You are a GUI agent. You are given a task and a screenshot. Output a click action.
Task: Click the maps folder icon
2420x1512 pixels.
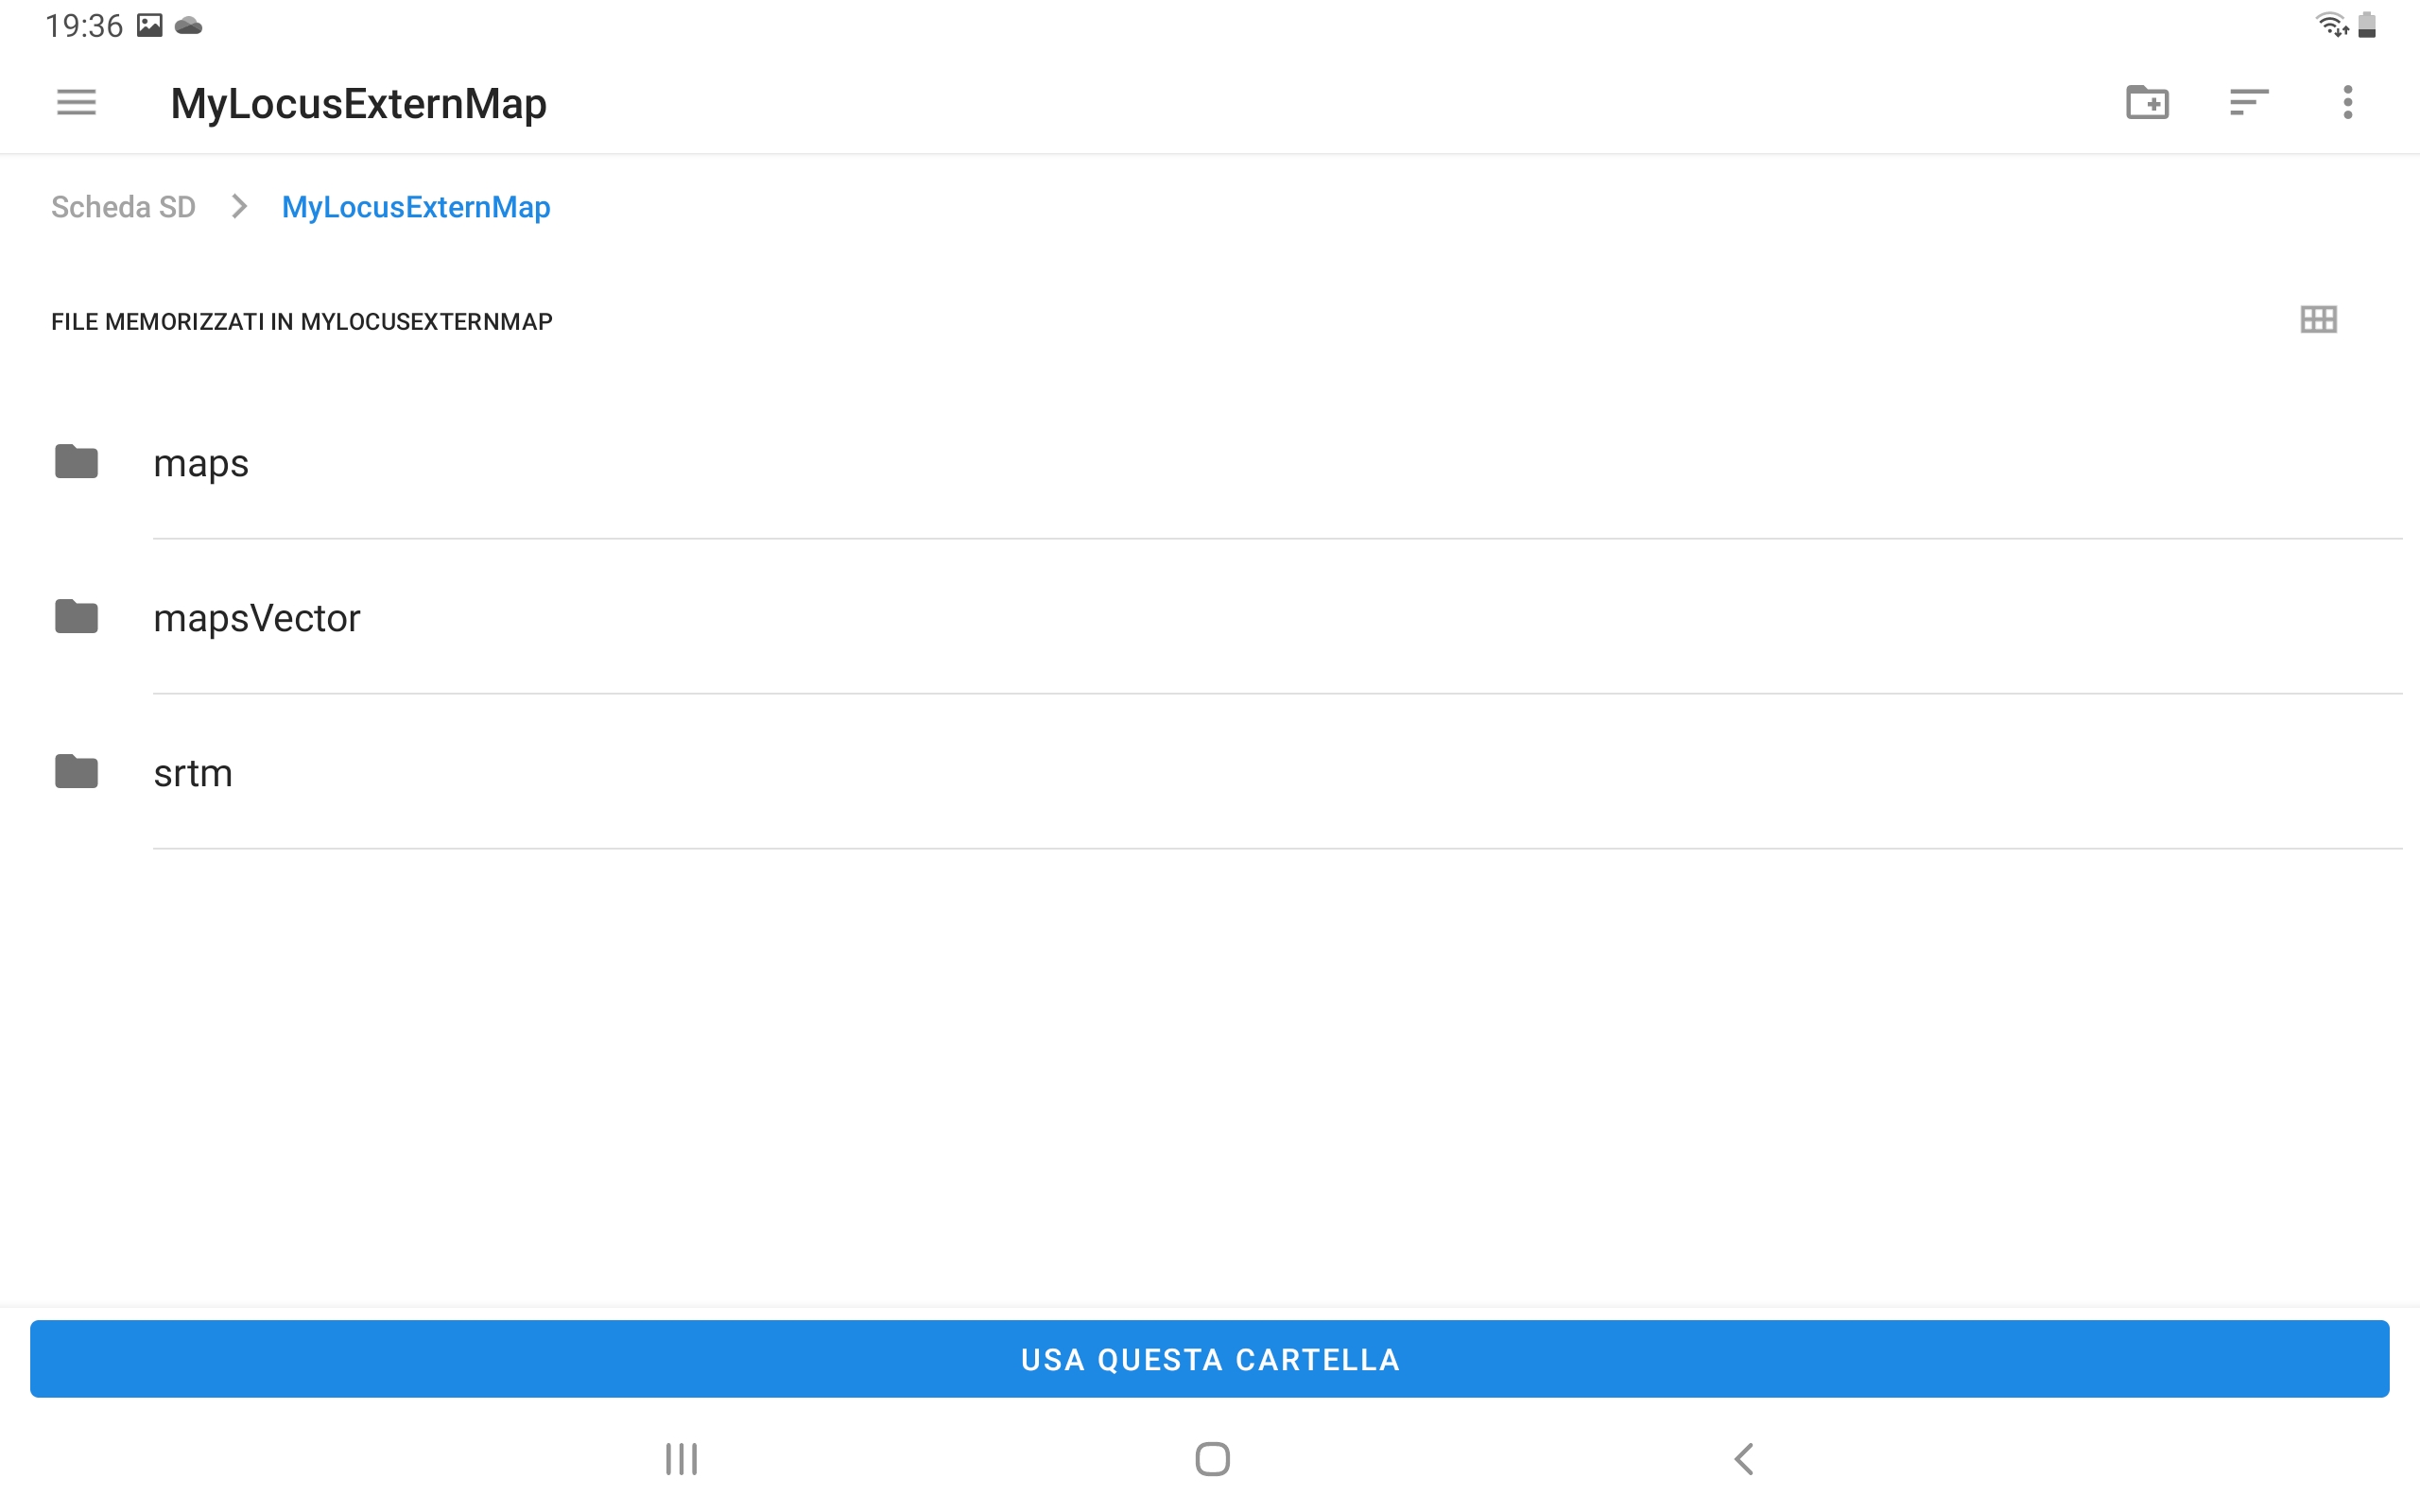(x=76, y=462)
